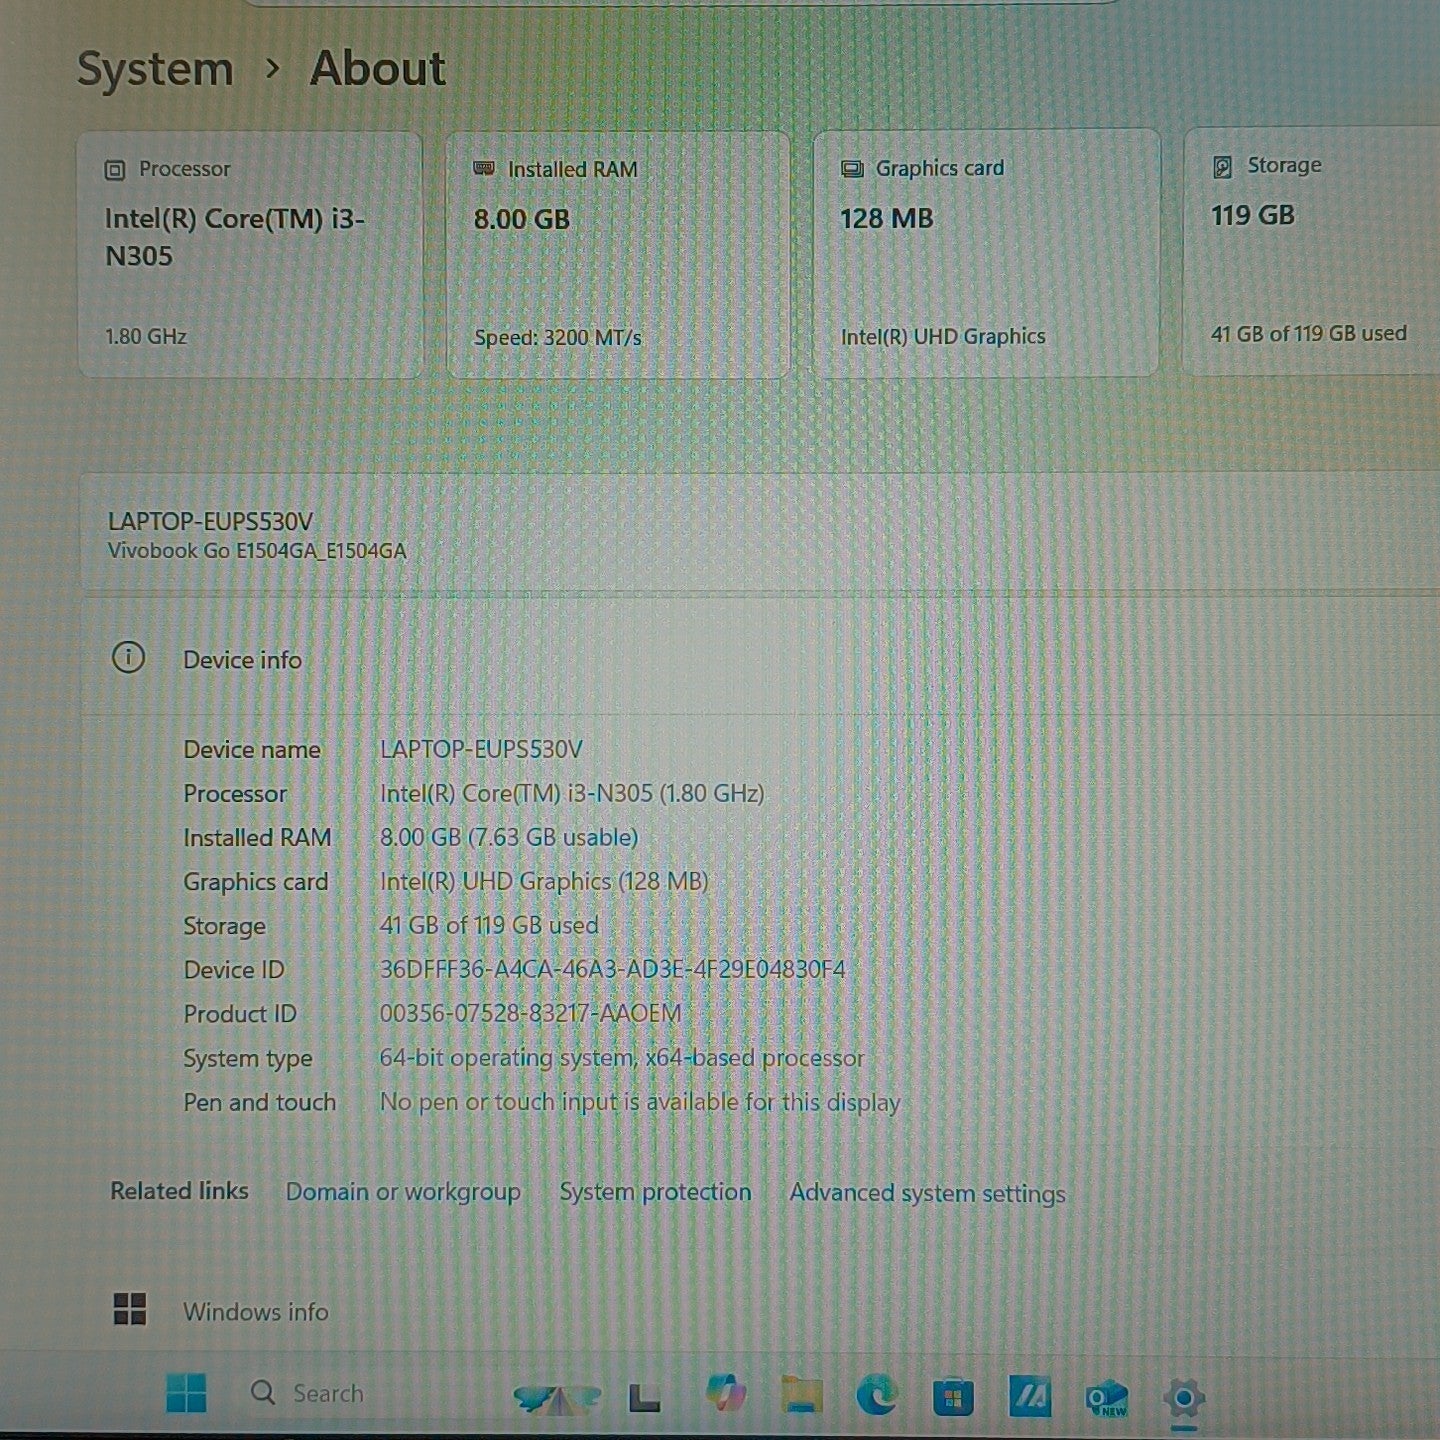Image resolution: width=1440 pixels, height=1440 pixels.
Task: Select the Storage card
Action: pos(1311,251)
